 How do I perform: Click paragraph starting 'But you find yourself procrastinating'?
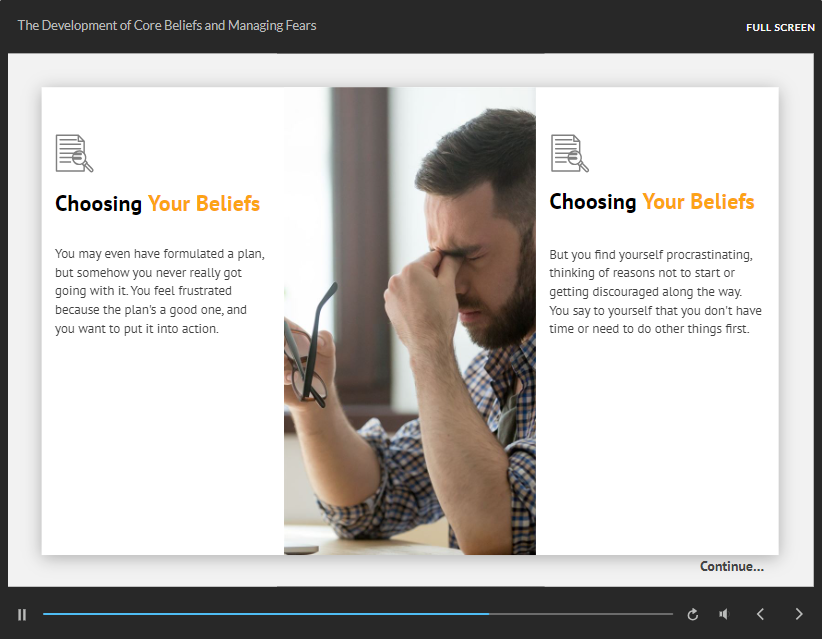[655, 292]
